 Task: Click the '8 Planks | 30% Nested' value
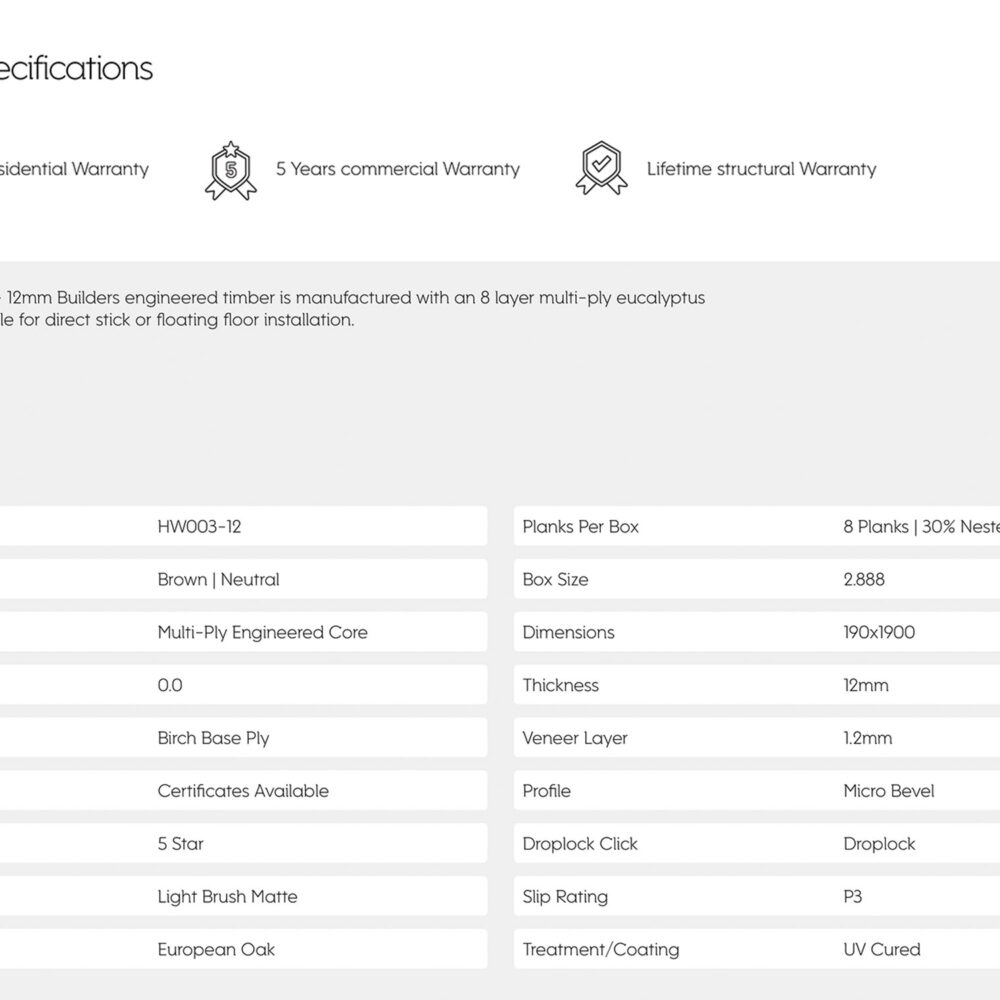921,527
